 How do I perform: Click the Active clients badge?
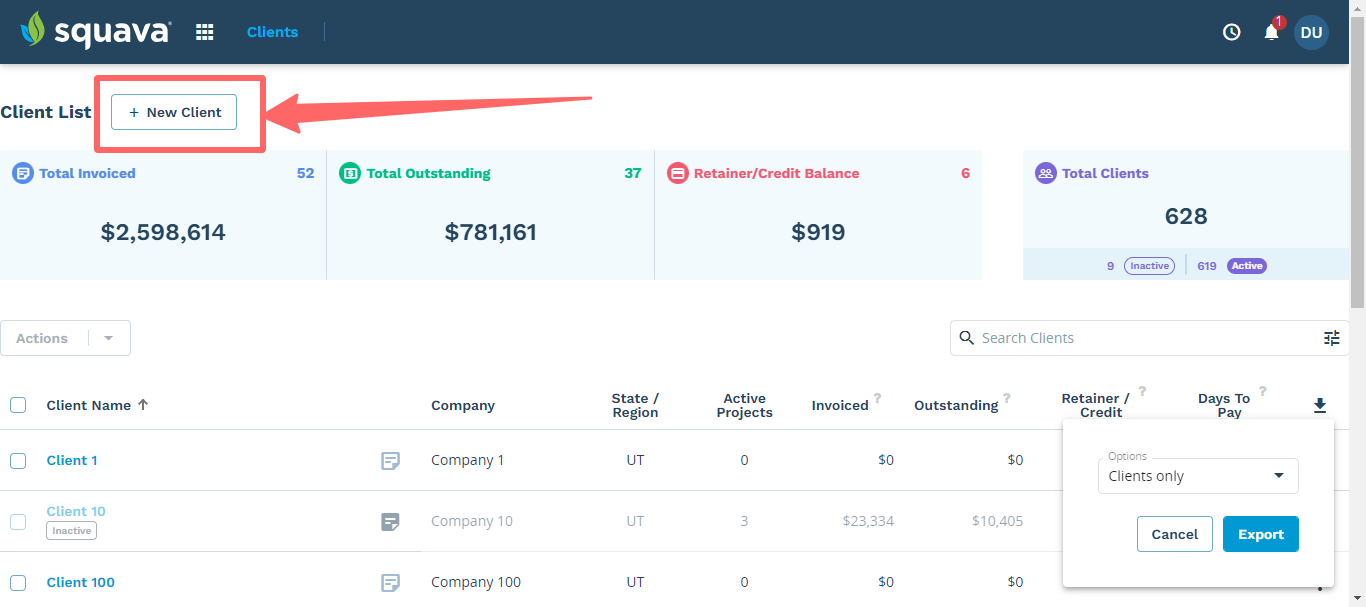coord(1247,265)
